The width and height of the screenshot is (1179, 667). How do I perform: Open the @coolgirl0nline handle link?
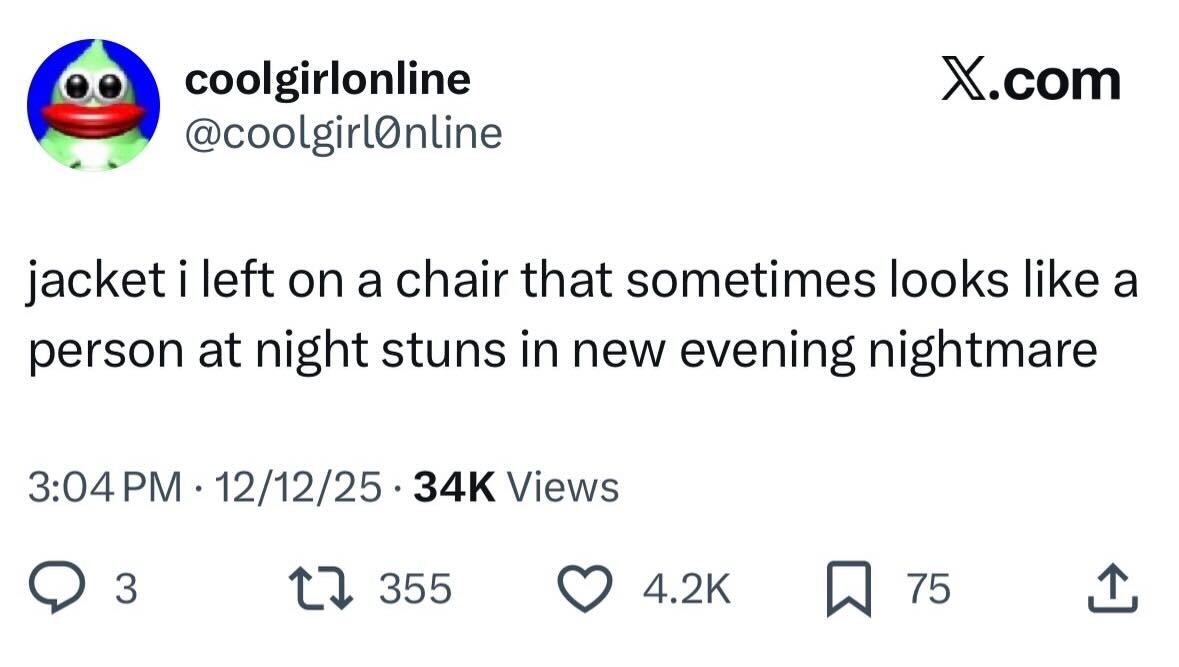tap(343, 132)
